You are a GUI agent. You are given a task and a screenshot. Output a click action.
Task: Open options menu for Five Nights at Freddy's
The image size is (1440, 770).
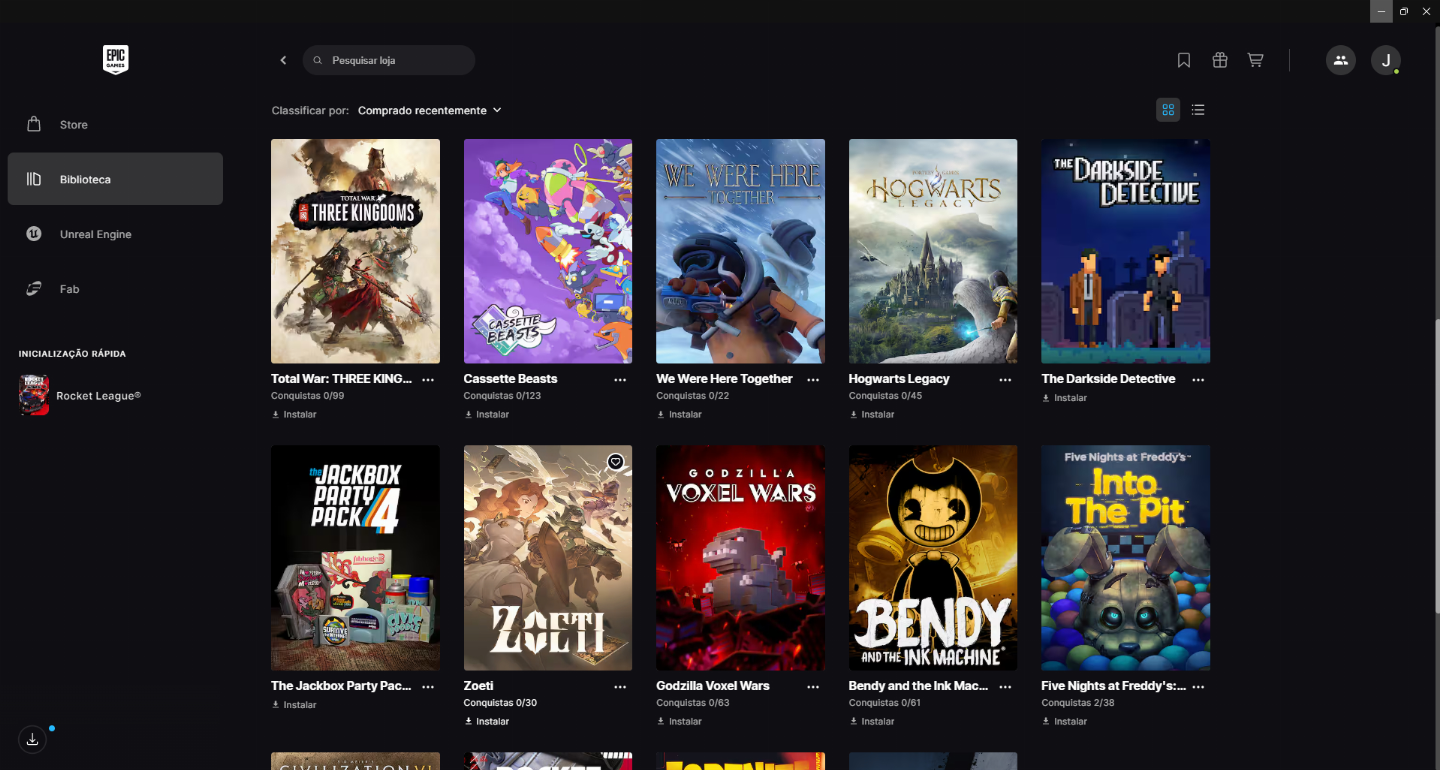(x=1198, y=687)
